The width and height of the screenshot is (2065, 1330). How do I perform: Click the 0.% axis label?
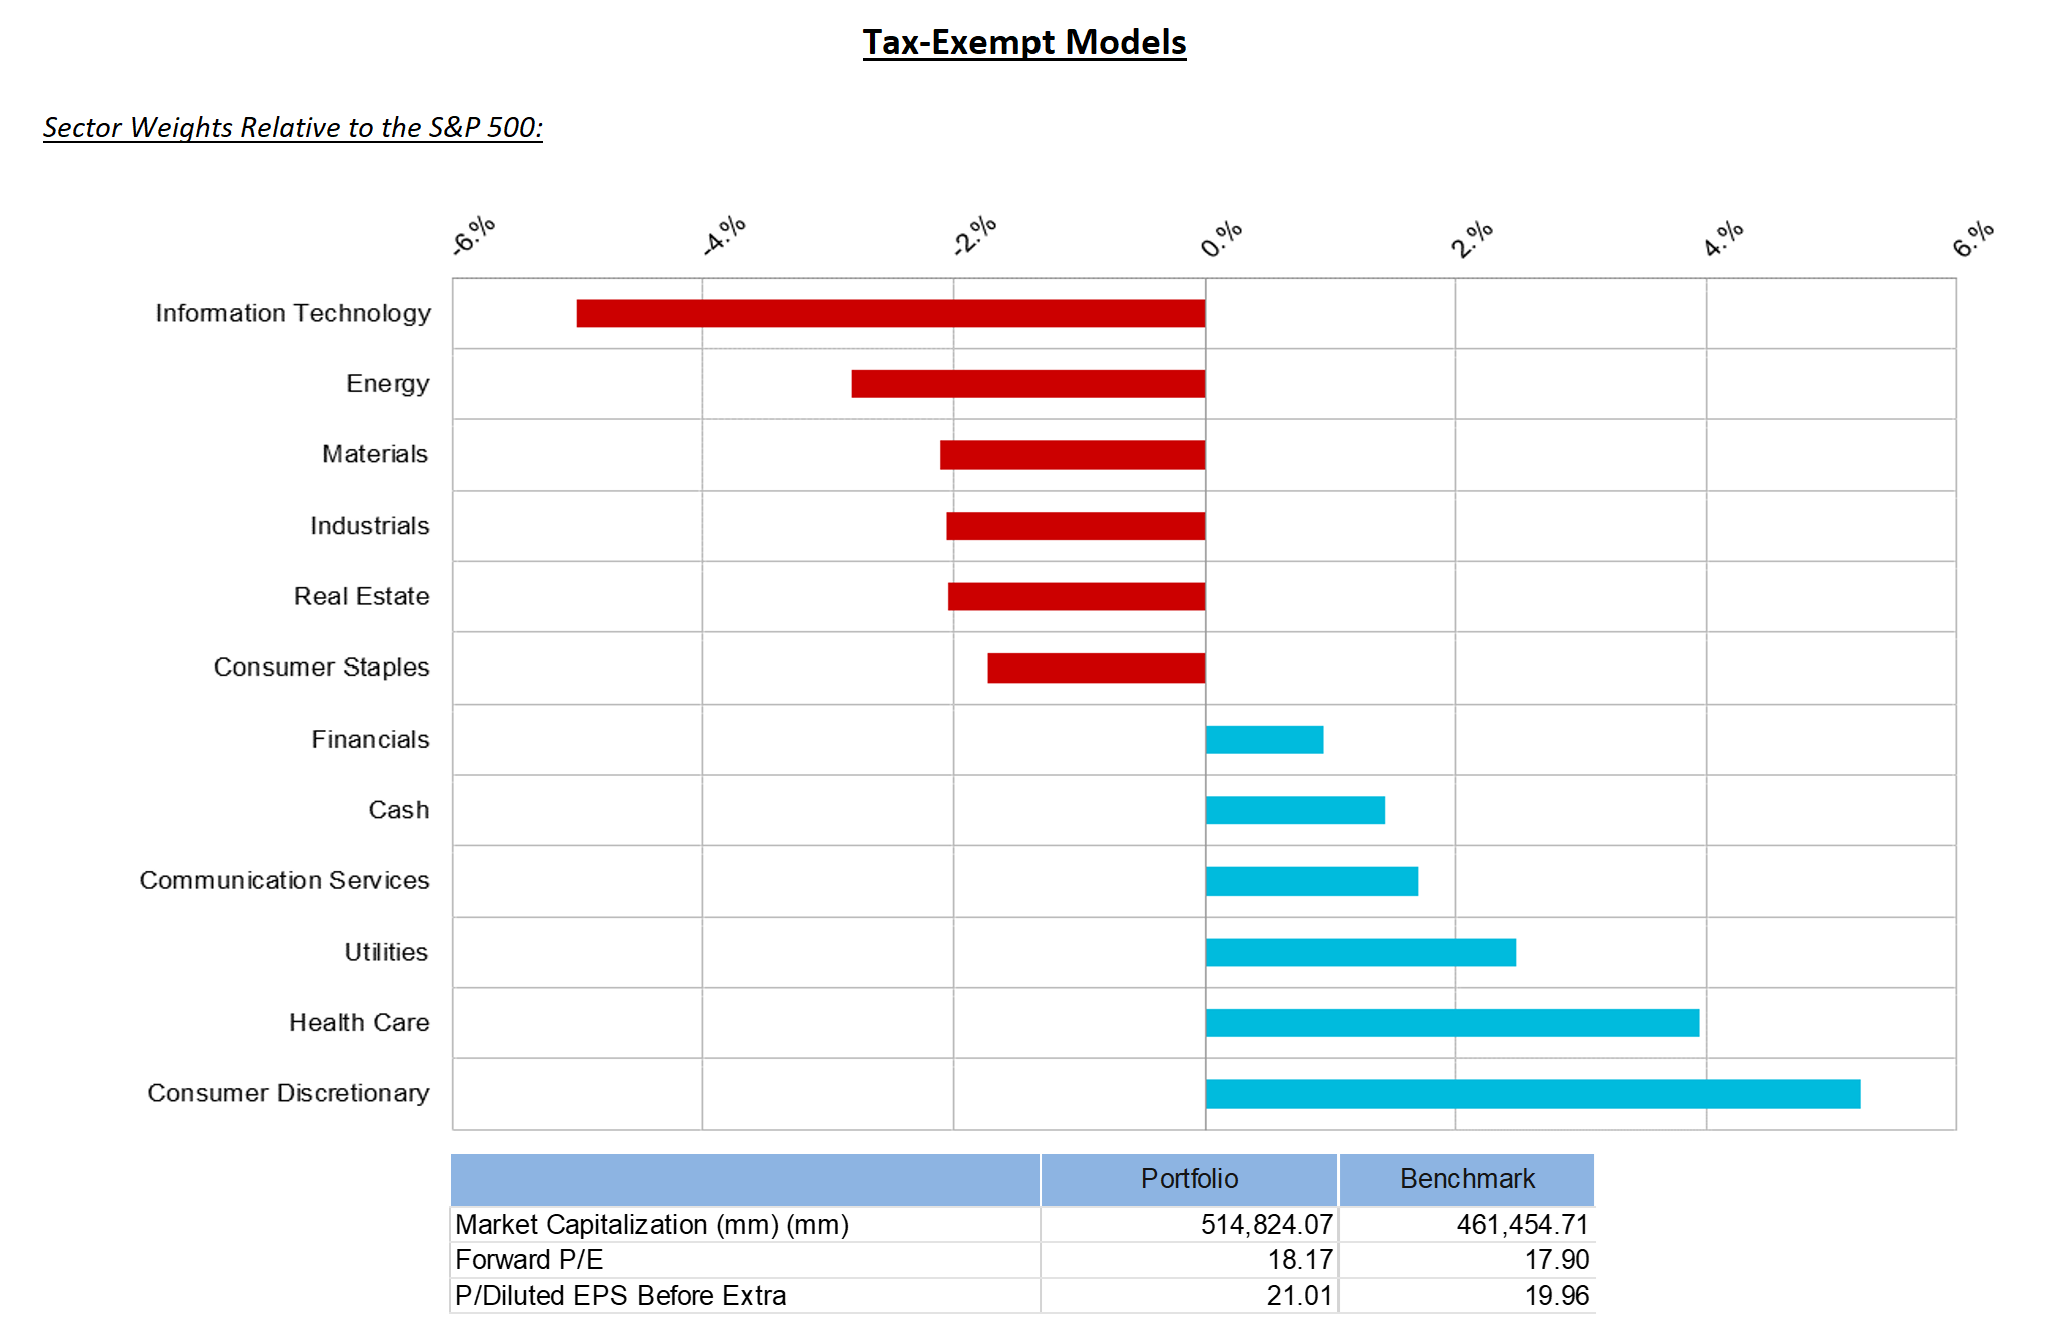pos(1221,239)
